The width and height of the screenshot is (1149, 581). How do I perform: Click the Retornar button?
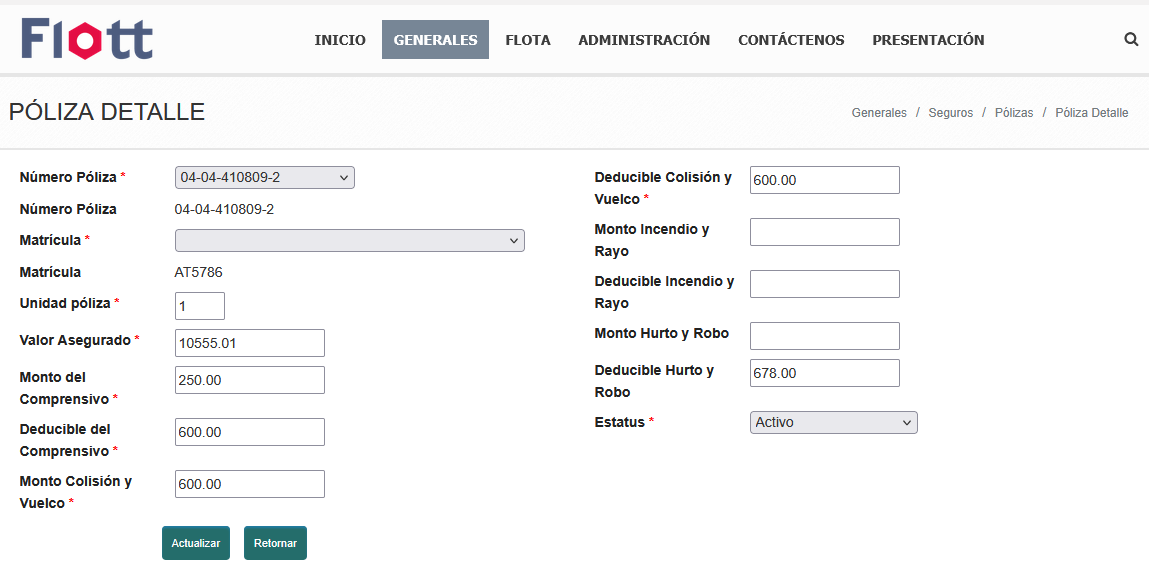[x=275, y=543]
